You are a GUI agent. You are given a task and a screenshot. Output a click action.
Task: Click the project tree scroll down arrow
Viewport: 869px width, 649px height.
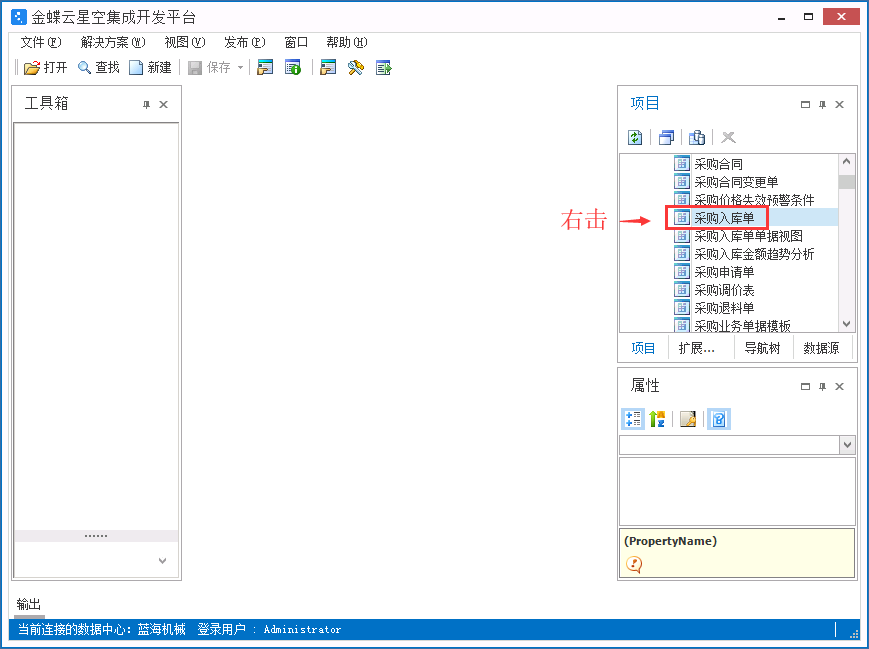coord(846,324)
